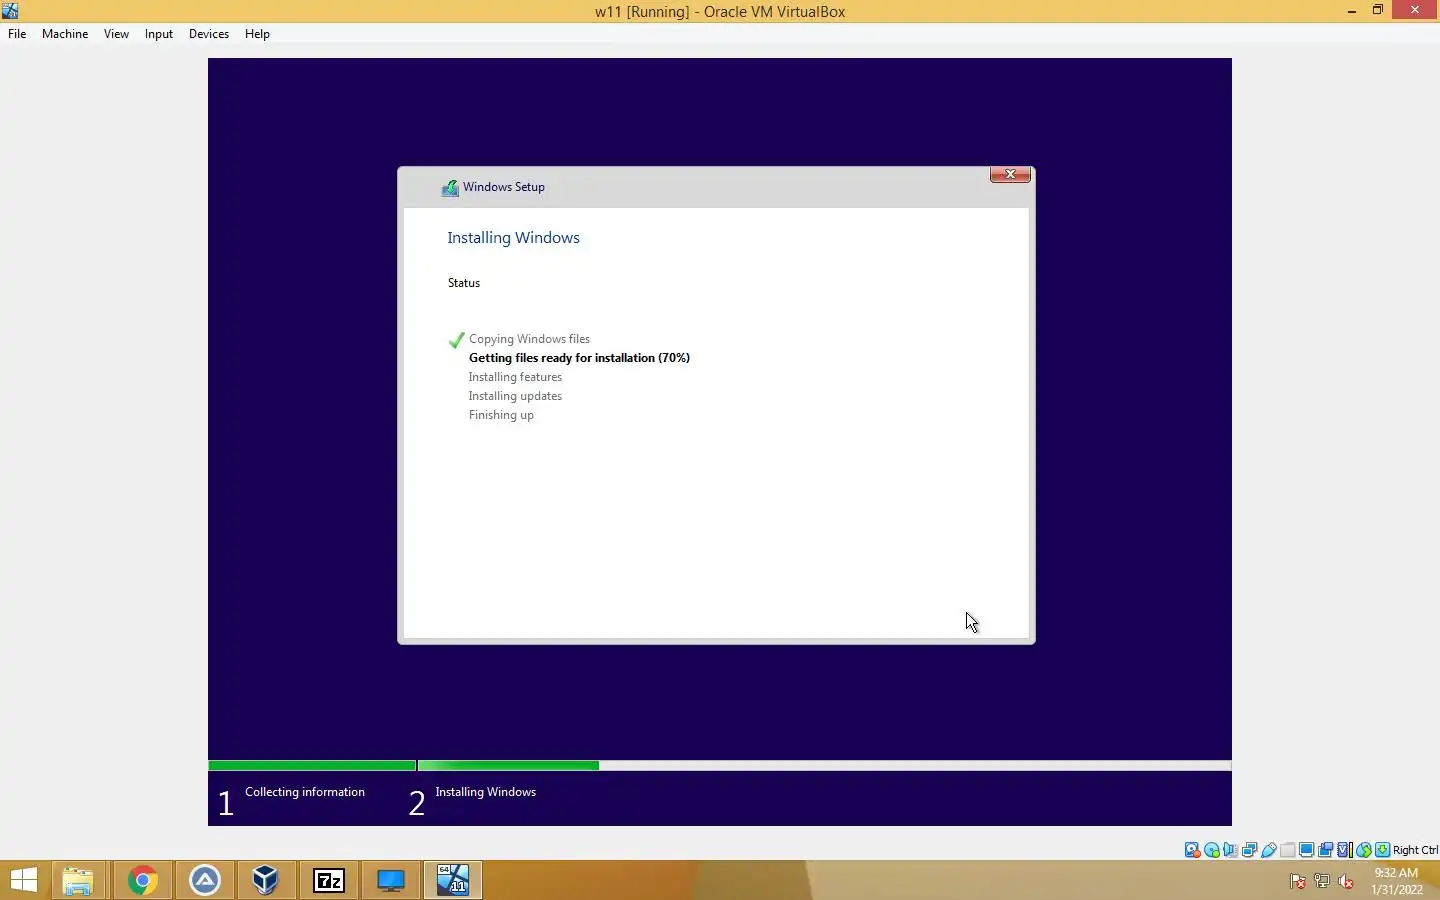1440x900 pixels.
Task: Close the w11 VirtualBox window
Action: point(1414,11)
